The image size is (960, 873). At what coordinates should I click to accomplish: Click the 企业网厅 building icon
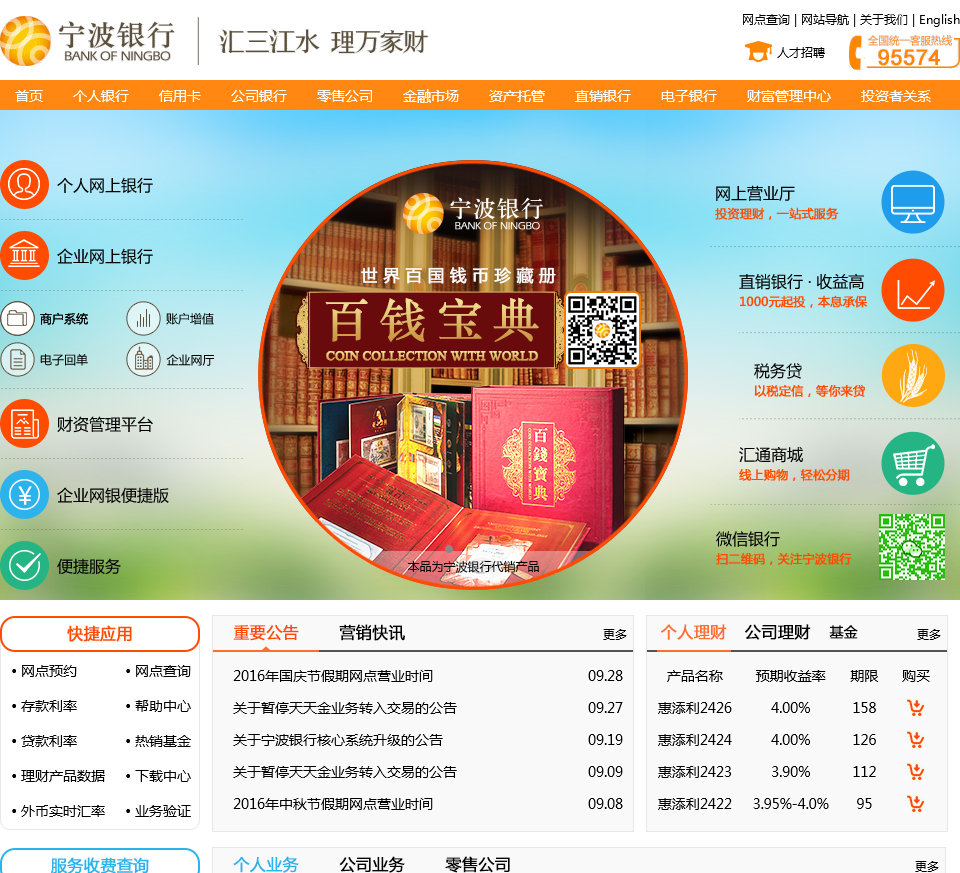143,359
